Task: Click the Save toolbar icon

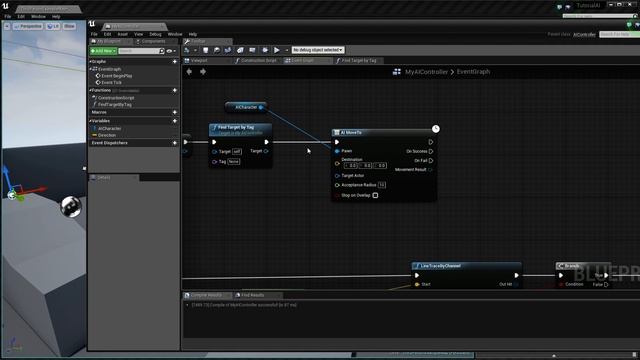Action: coord(205,50)
